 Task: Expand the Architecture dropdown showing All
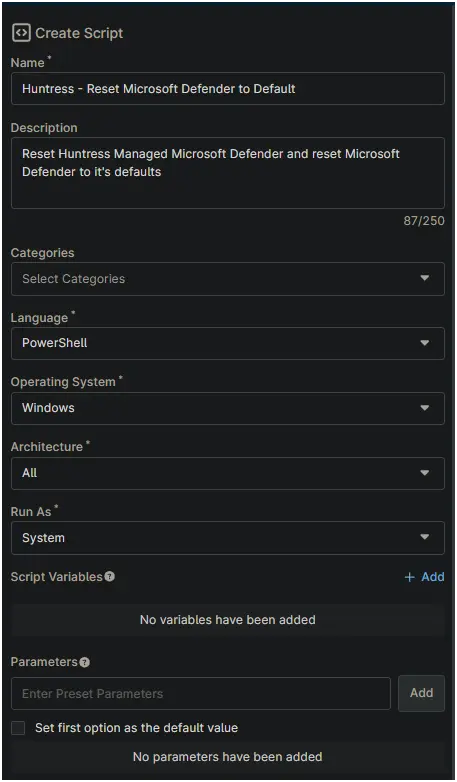pyautogui.click(x=228, y=473)
